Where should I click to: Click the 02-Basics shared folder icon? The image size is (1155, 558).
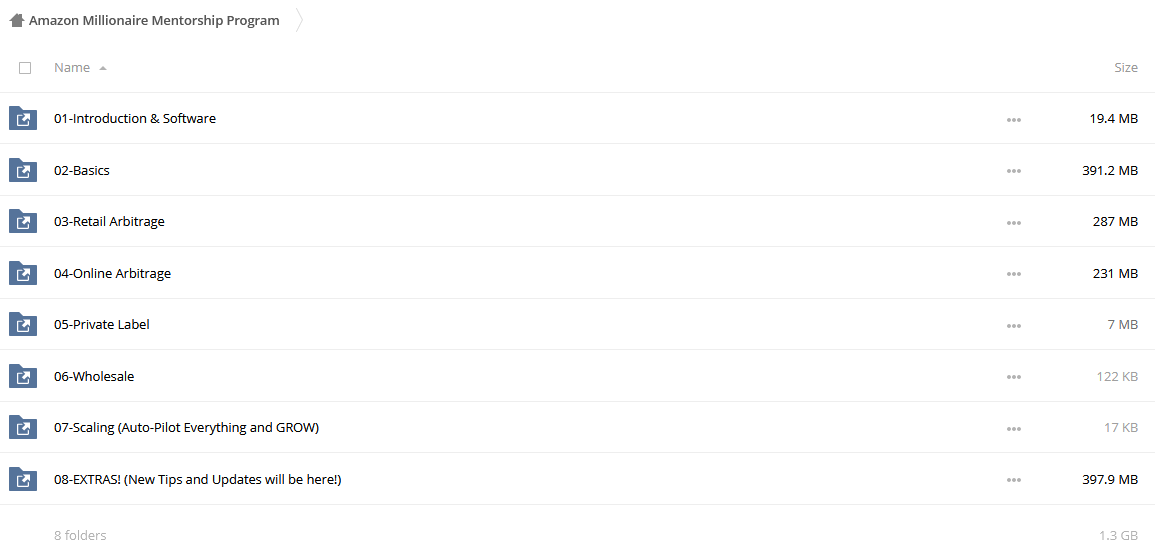pyautogui.click(x=23, y=170)
